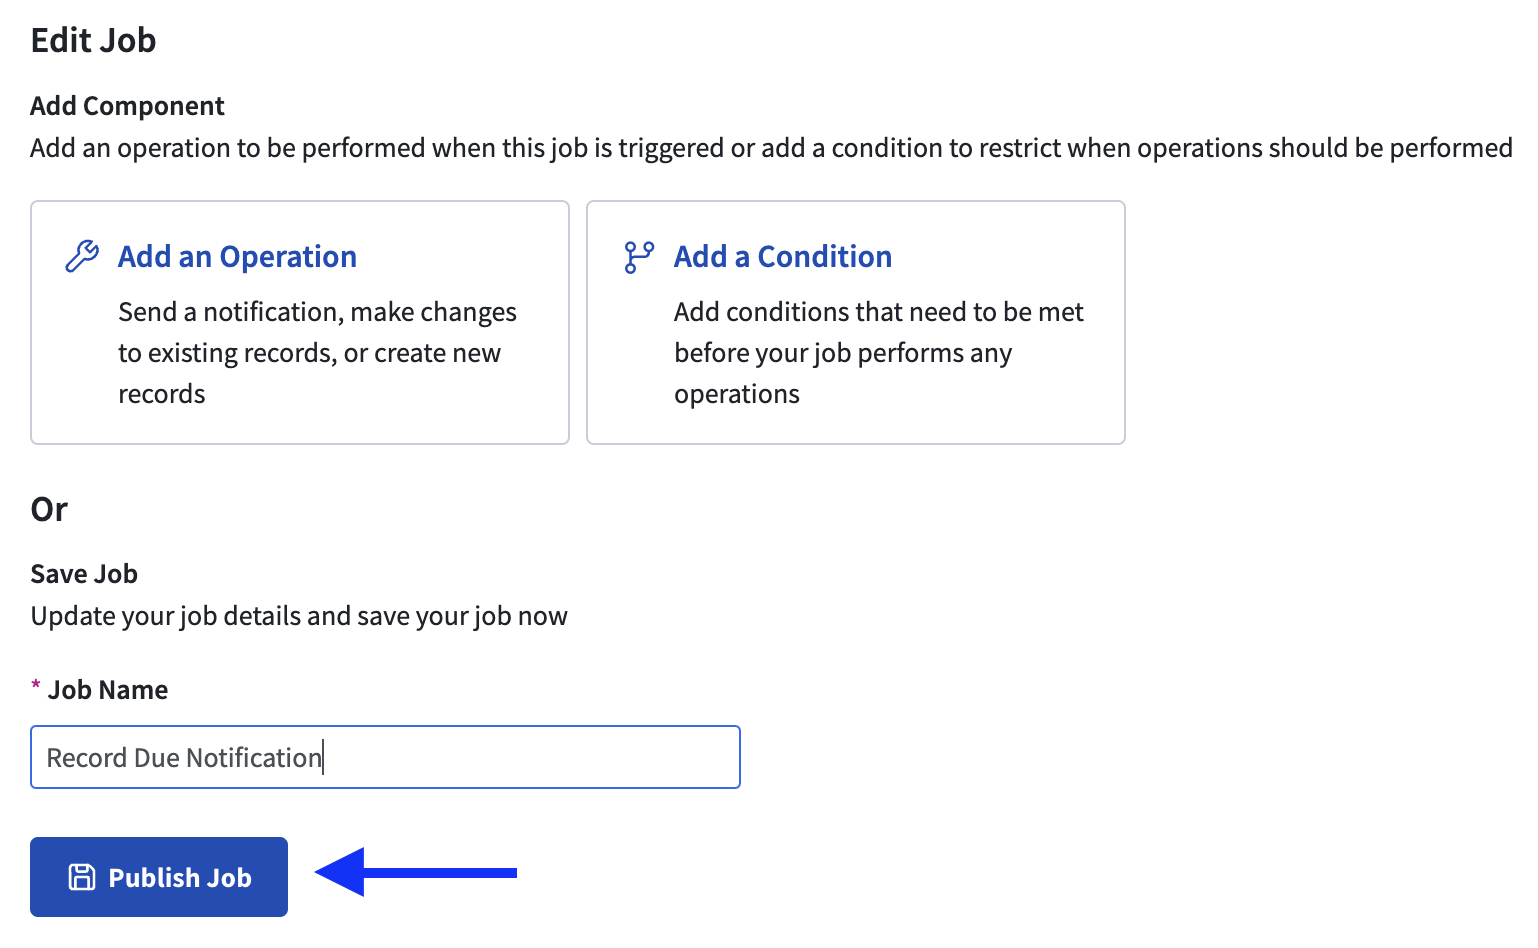Focus the Job Name input field

(x=385, y=757)
